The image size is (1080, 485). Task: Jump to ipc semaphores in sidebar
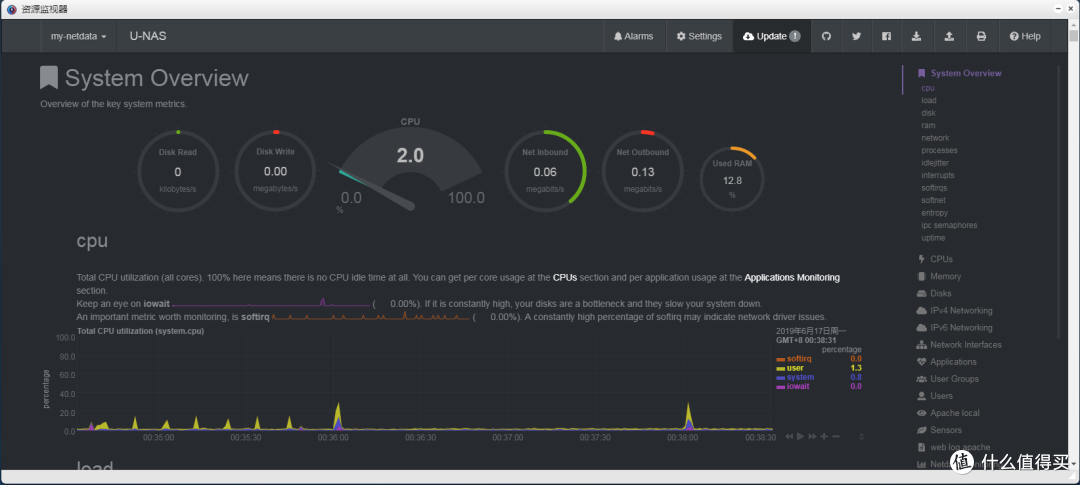click(x=949, y=225)
